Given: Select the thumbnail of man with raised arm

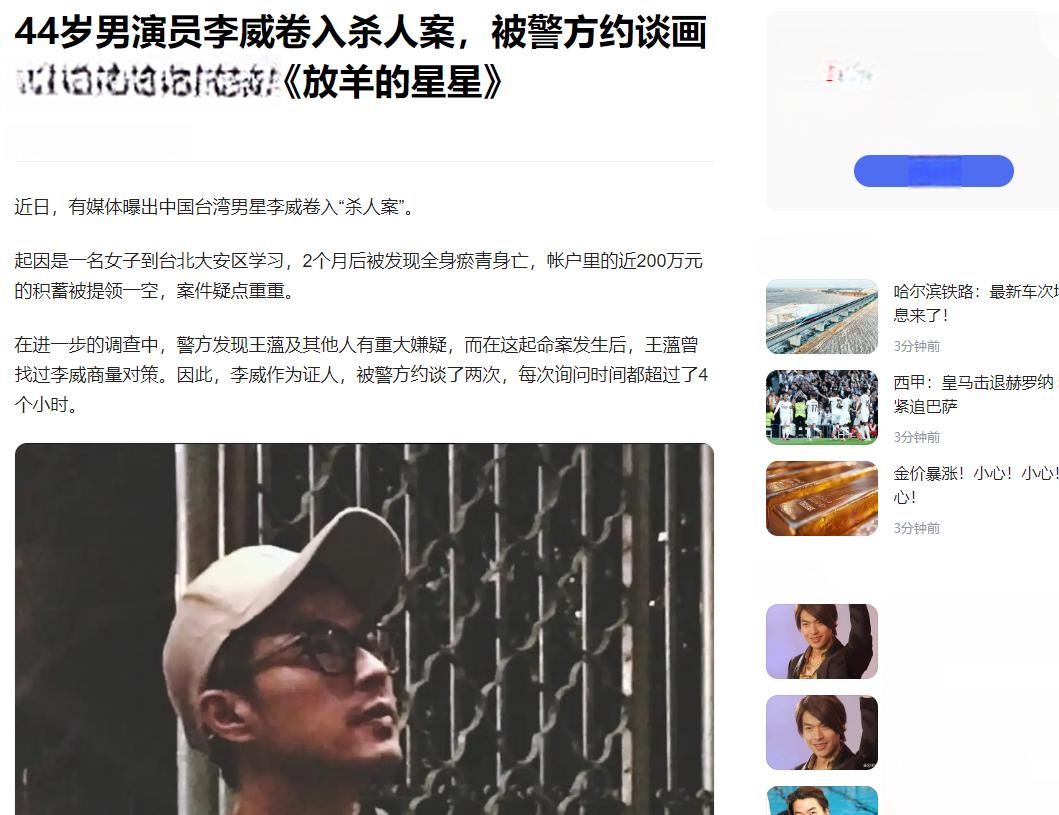Looking at the screenshot, I should (x=821, y=641).
